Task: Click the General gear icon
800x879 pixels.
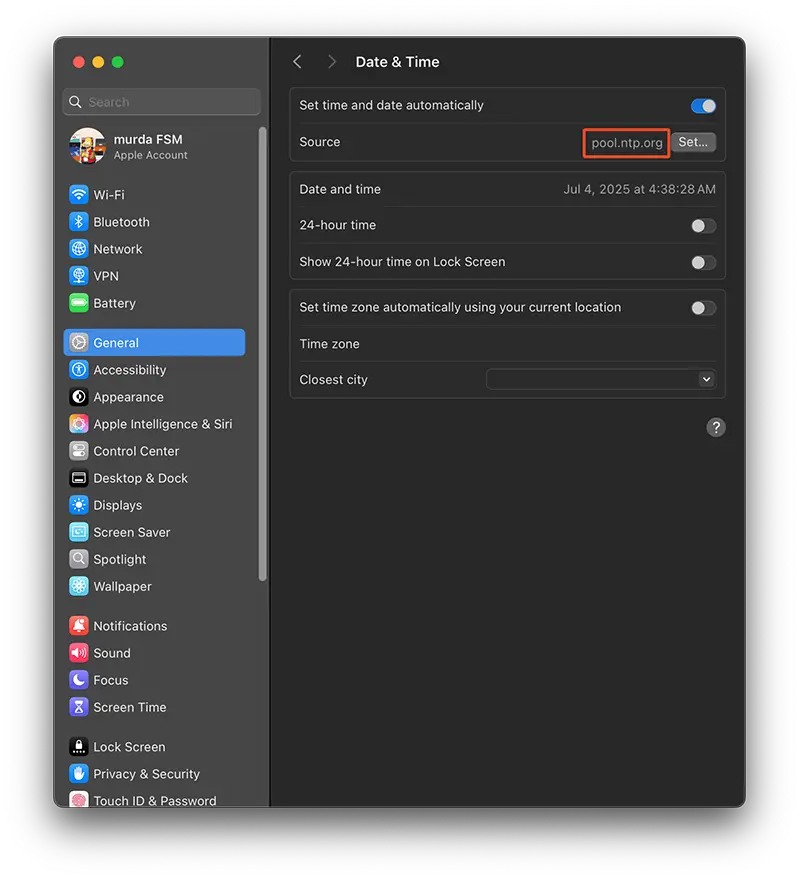Action: tap(78, 343)
